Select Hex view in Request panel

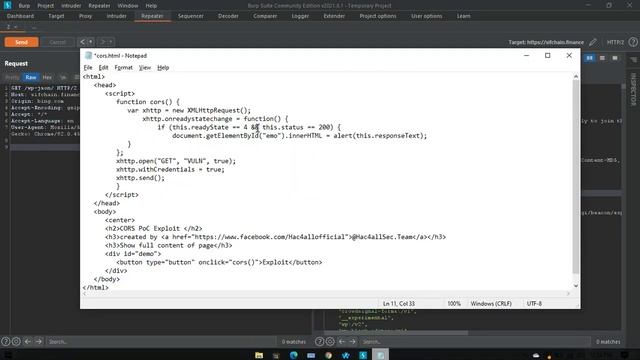[x=47, y=77]
